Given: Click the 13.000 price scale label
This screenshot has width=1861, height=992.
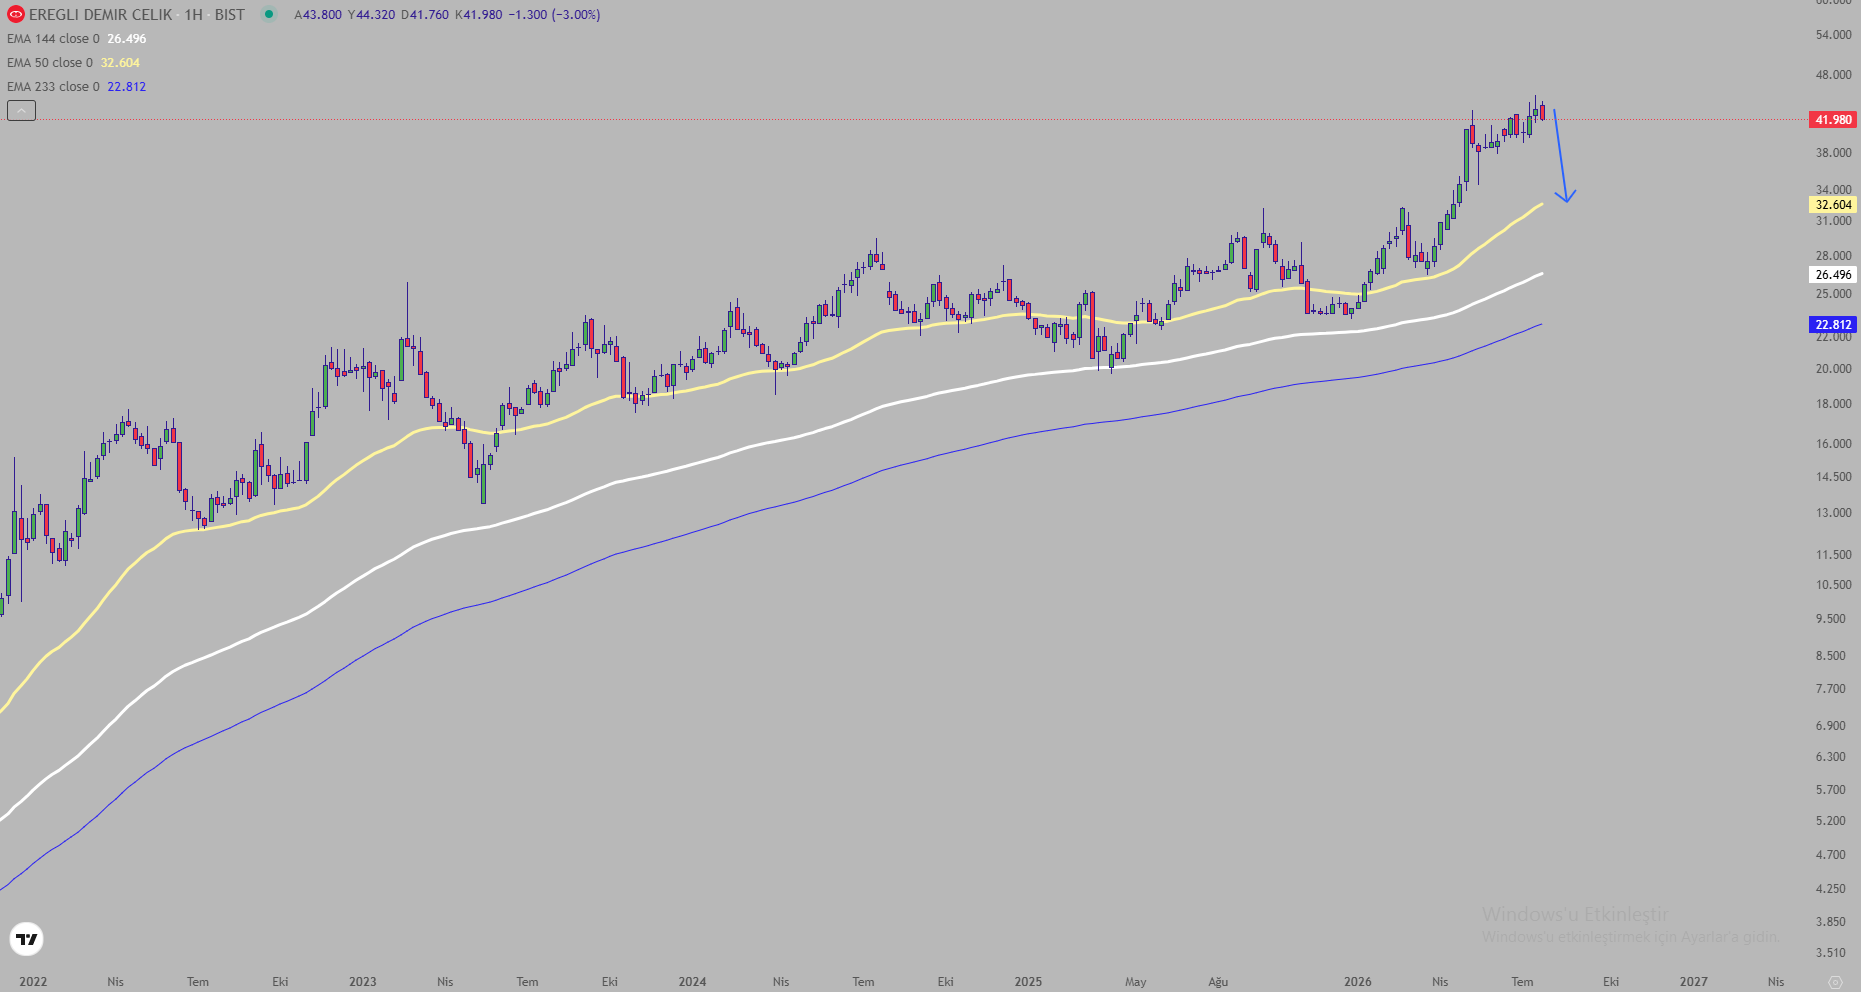Looking at the screenshot, I should (1834, 513).
